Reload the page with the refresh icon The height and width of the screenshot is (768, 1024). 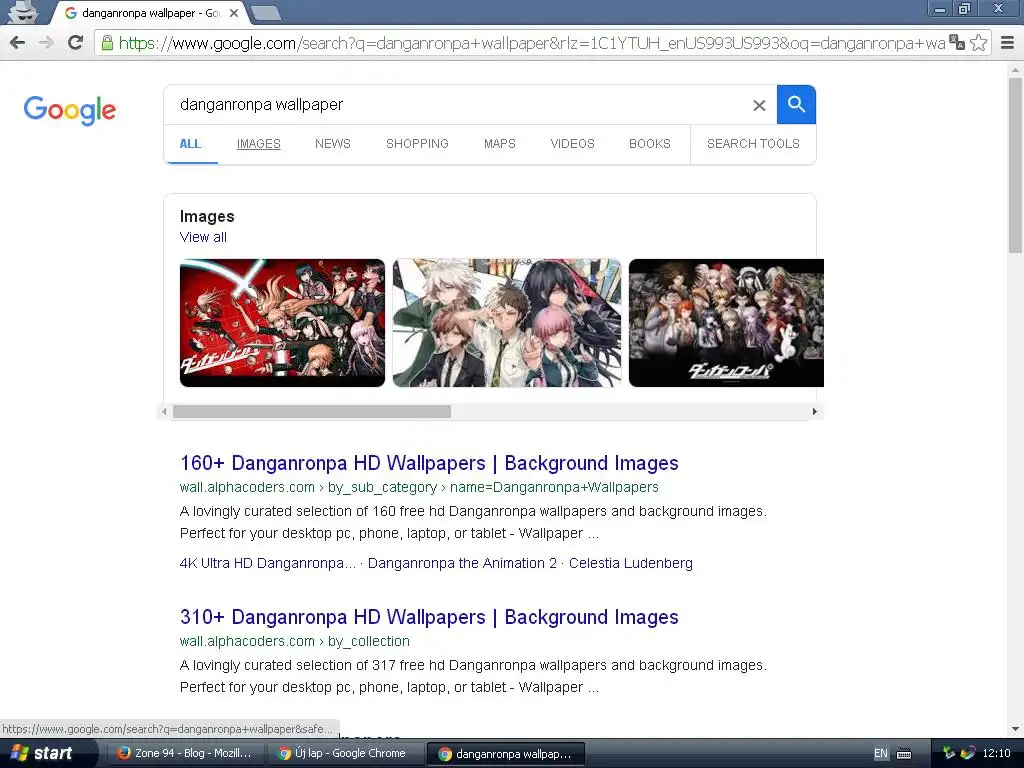pyautogui.click(x=75, y=43)
